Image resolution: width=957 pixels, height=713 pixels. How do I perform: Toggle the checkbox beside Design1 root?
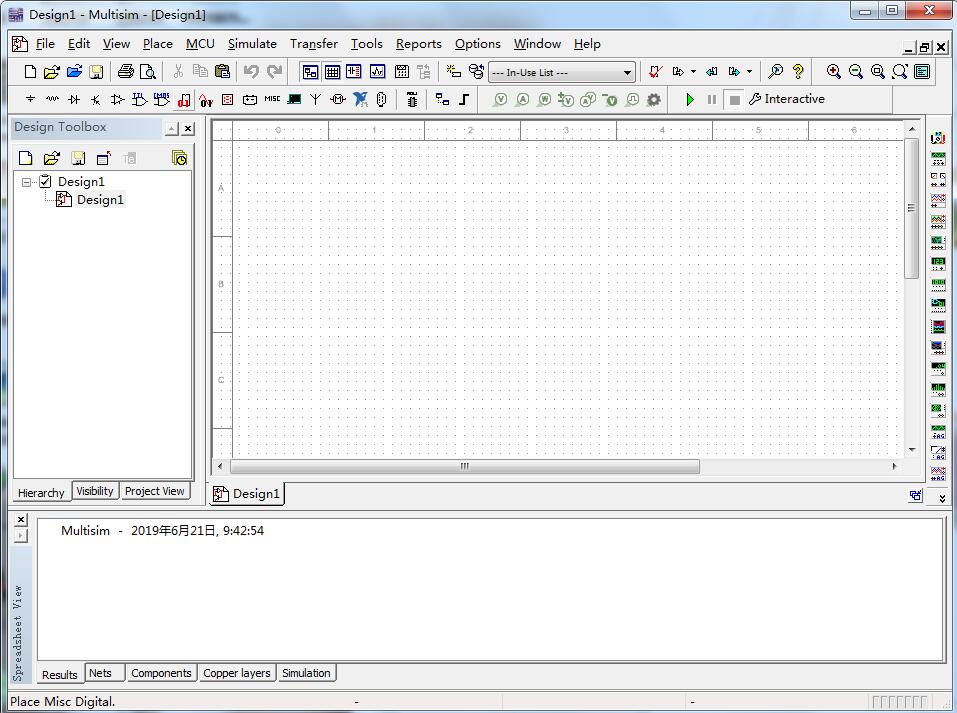click(45, 182)
